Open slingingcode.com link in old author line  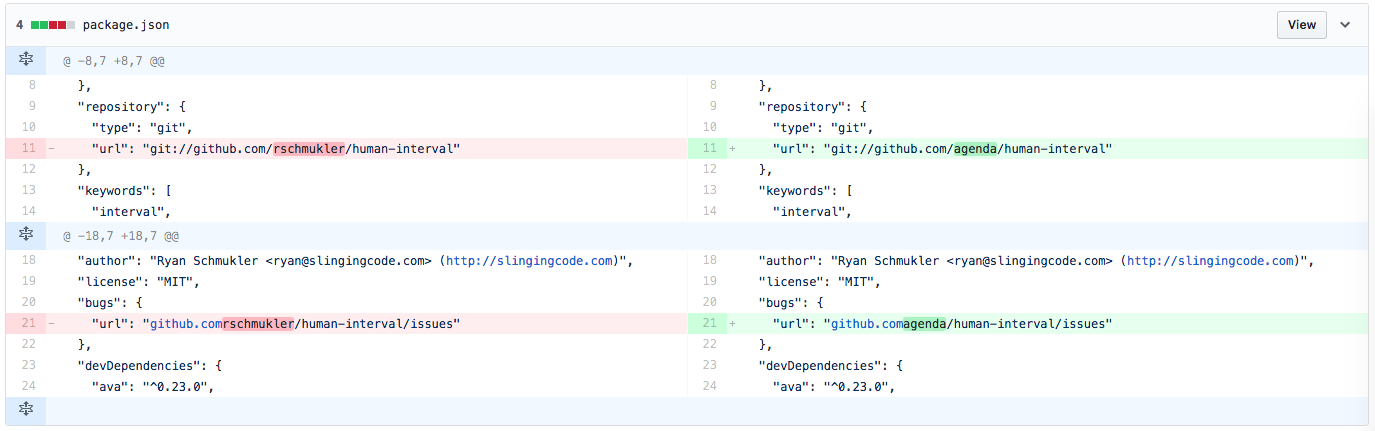(529, 261)
